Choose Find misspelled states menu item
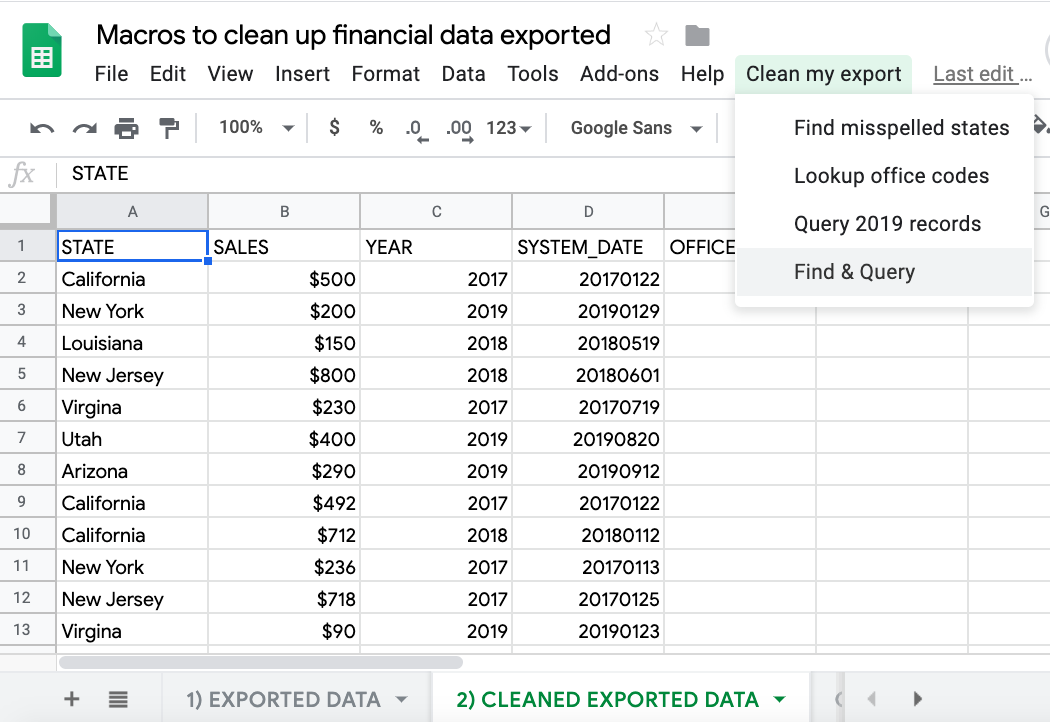This screenshot has width=1050, height=722. (901, 128)
